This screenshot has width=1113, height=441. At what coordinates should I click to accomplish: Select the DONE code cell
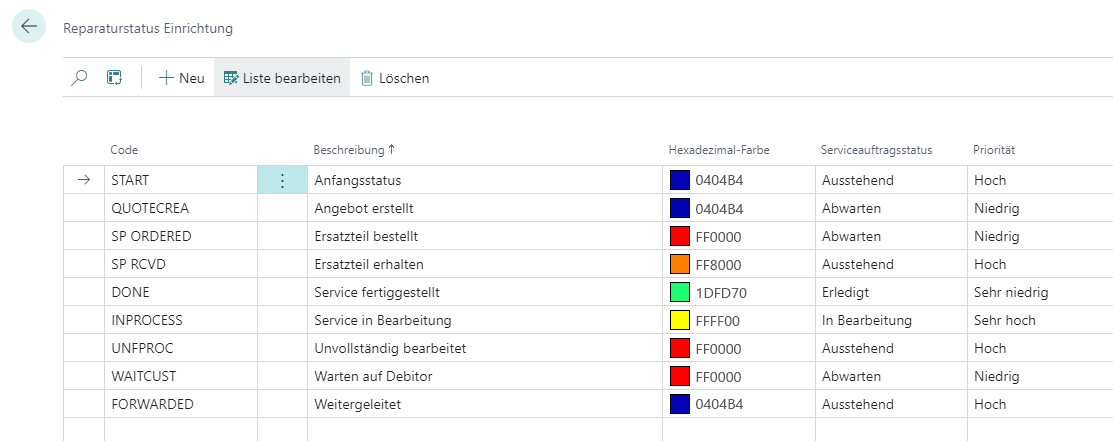(x=181, y=293)
